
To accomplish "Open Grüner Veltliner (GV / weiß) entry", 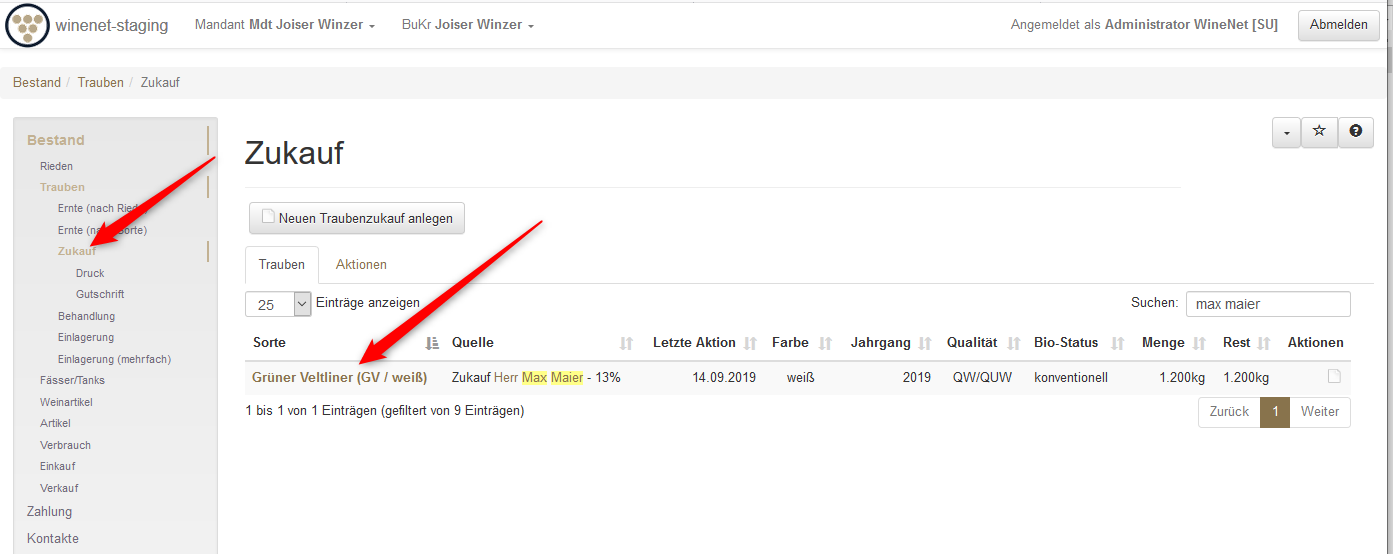I will coord(339,378).
